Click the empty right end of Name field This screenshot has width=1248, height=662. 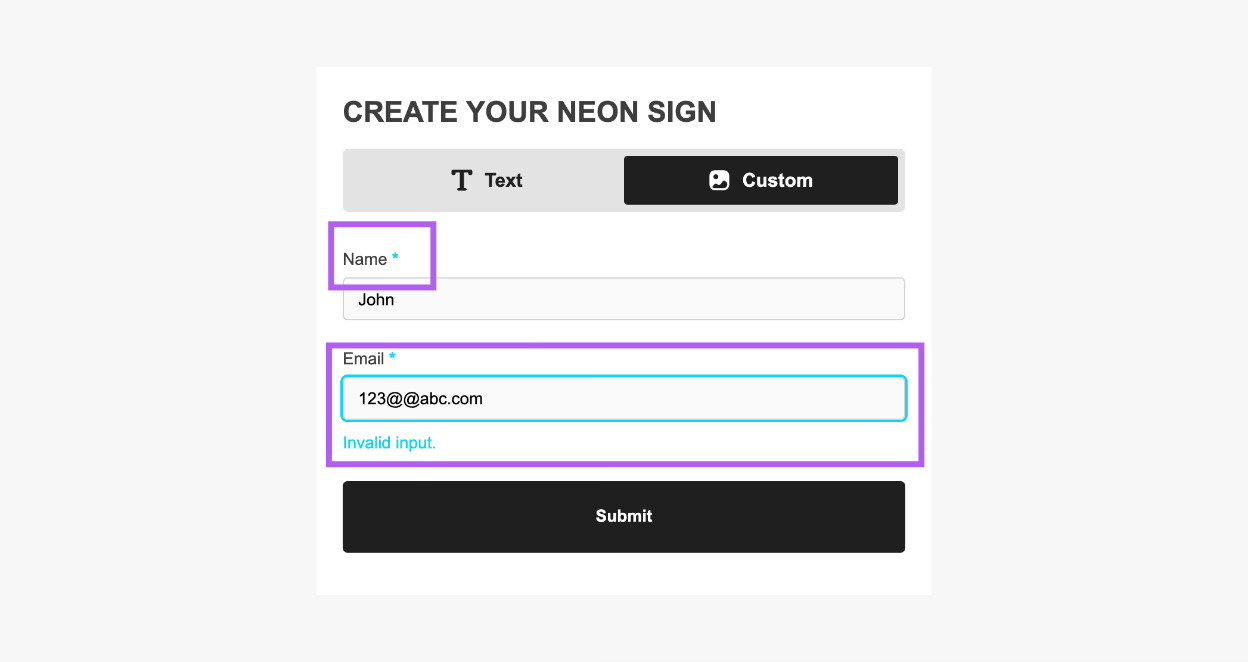860,299
